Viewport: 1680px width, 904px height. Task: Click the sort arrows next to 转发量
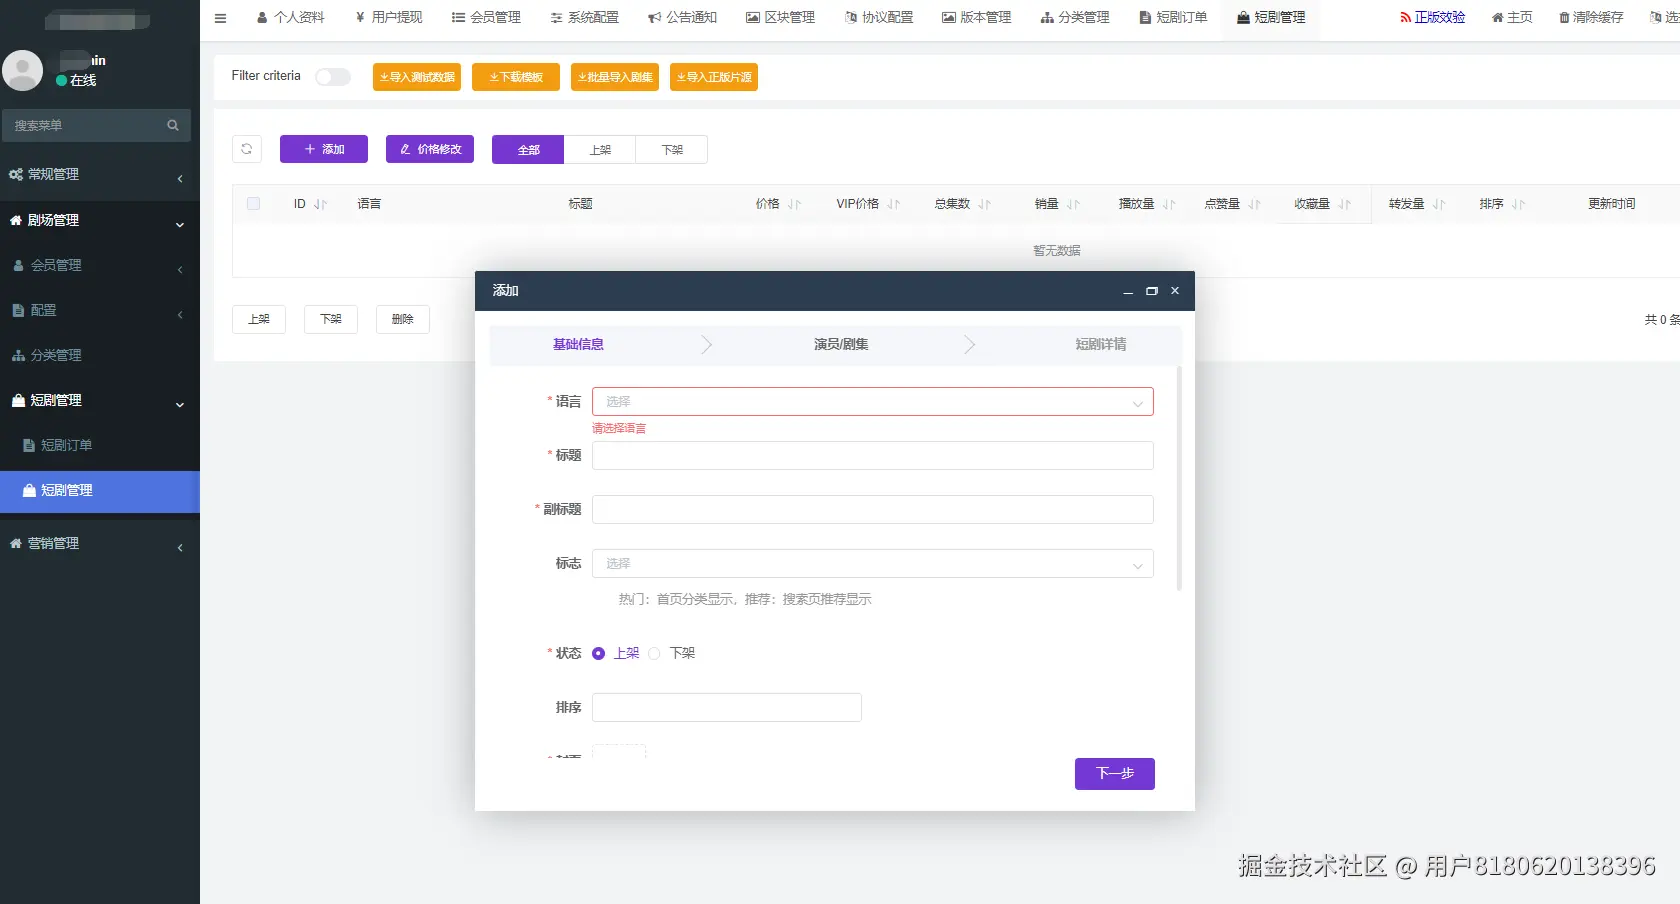[x=1439, y=204]
